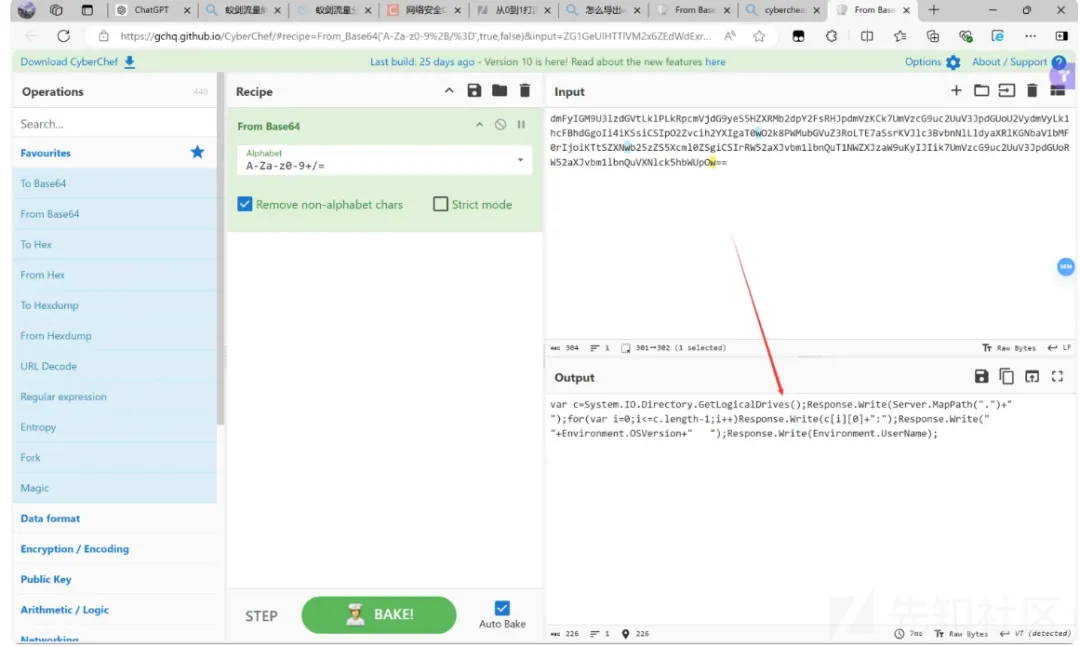Clear input and output trash icon
Screen dimensions: 1080x647
tap(1032, 90)
